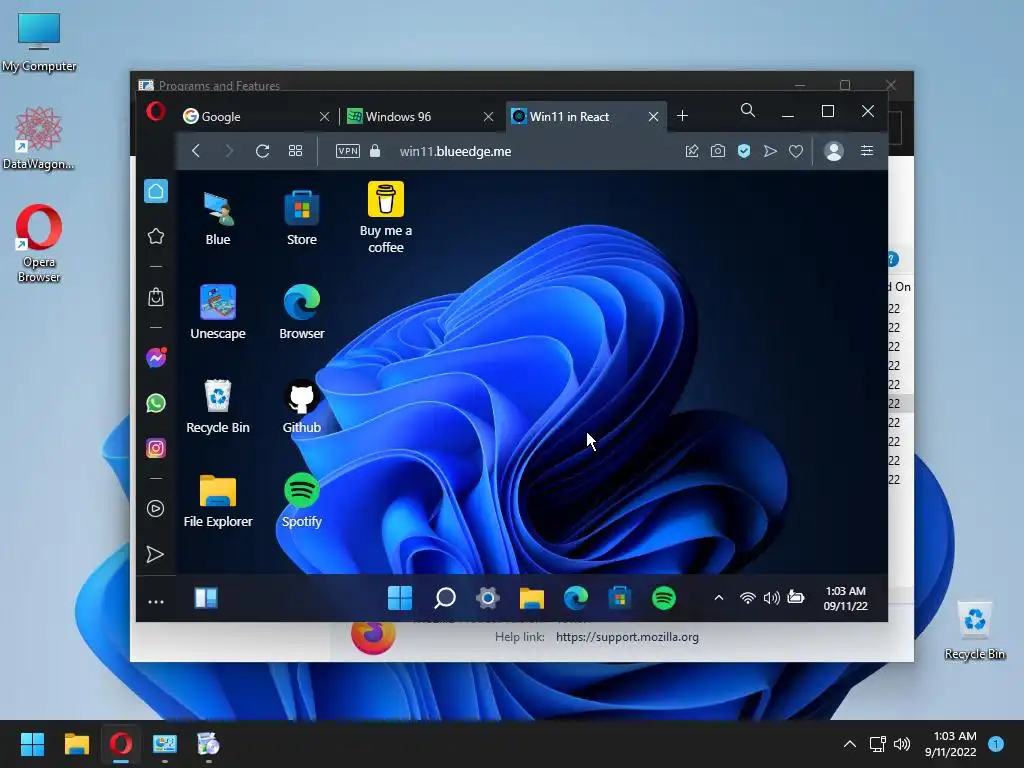This screenshot has width=1024, height=768.
Task: Open bookmarks star in Opera sidebar
Action: click(156, 236)
